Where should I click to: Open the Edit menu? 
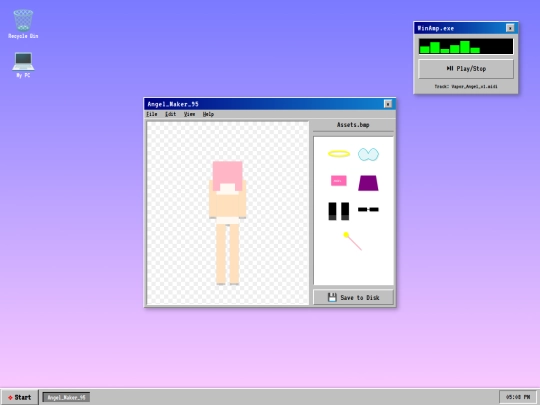point(170,114)
